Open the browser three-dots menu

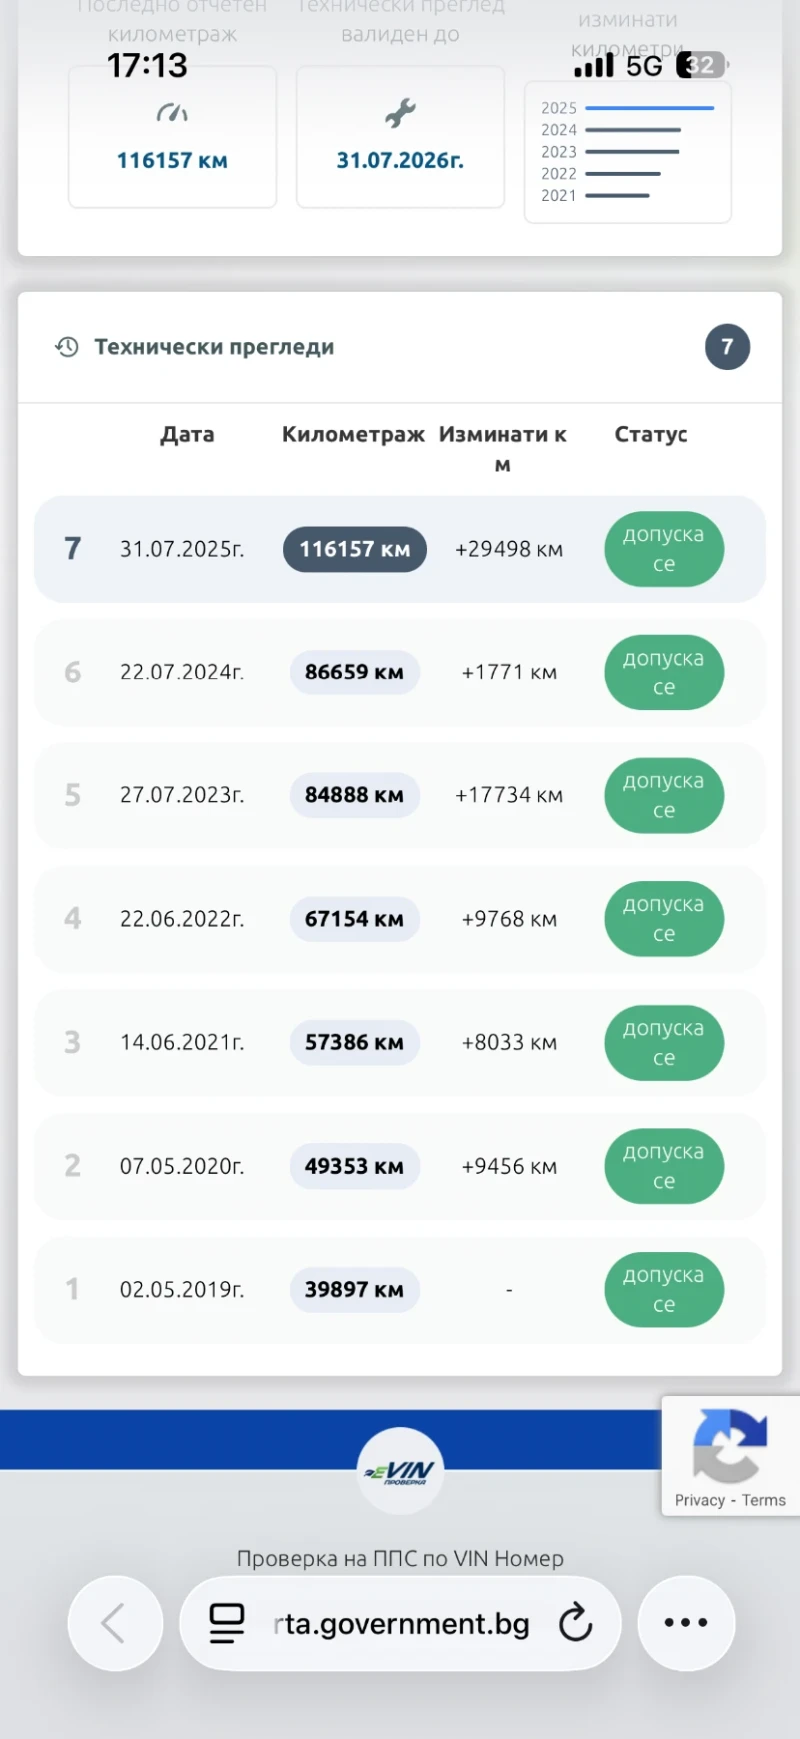pos(686,1623)
